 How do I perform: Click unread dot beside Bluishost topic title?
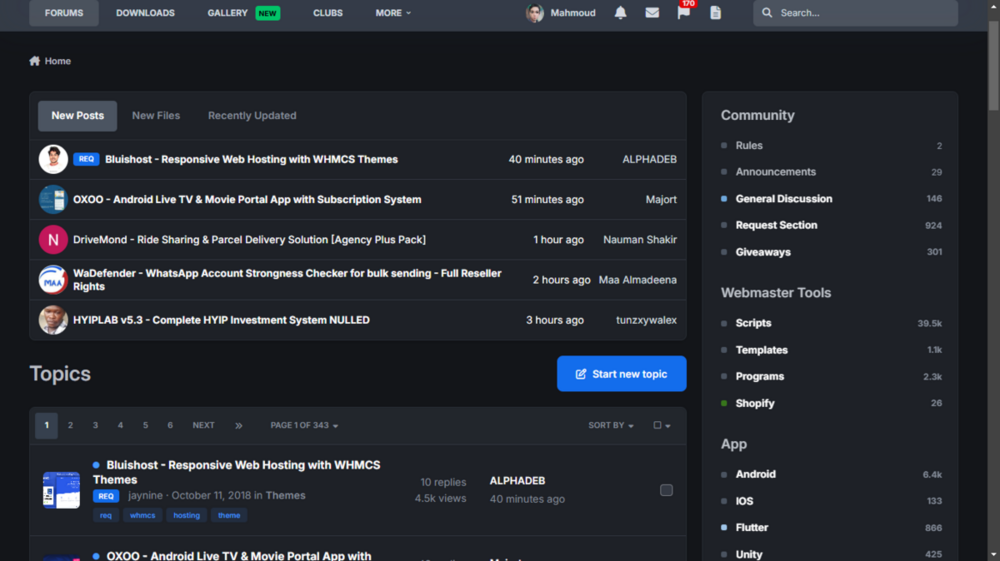tap(96, 465)
